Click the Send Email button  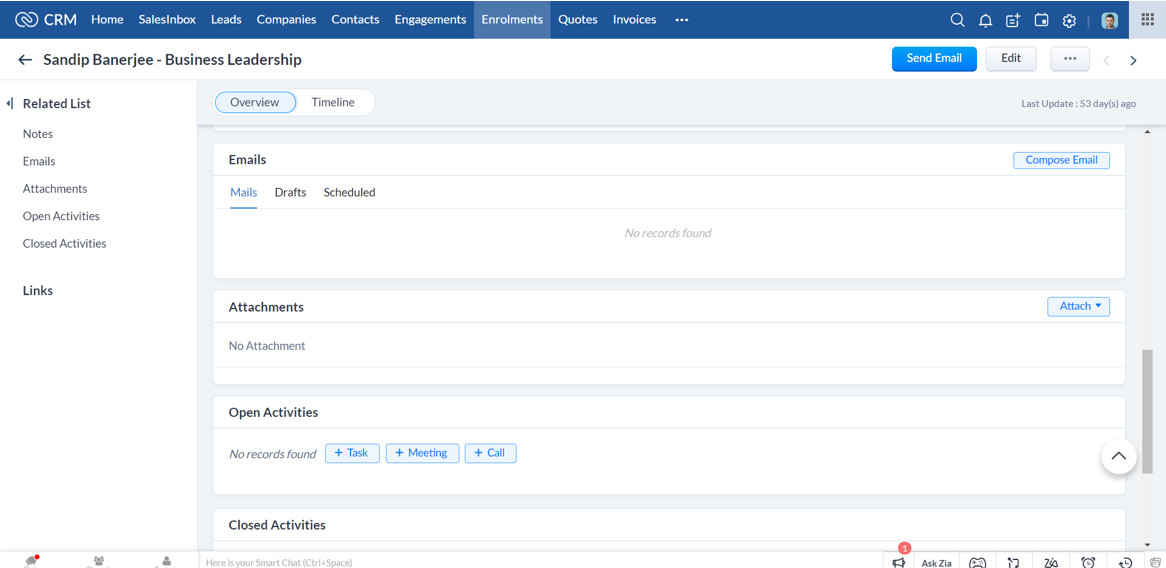tap(933, 59)
